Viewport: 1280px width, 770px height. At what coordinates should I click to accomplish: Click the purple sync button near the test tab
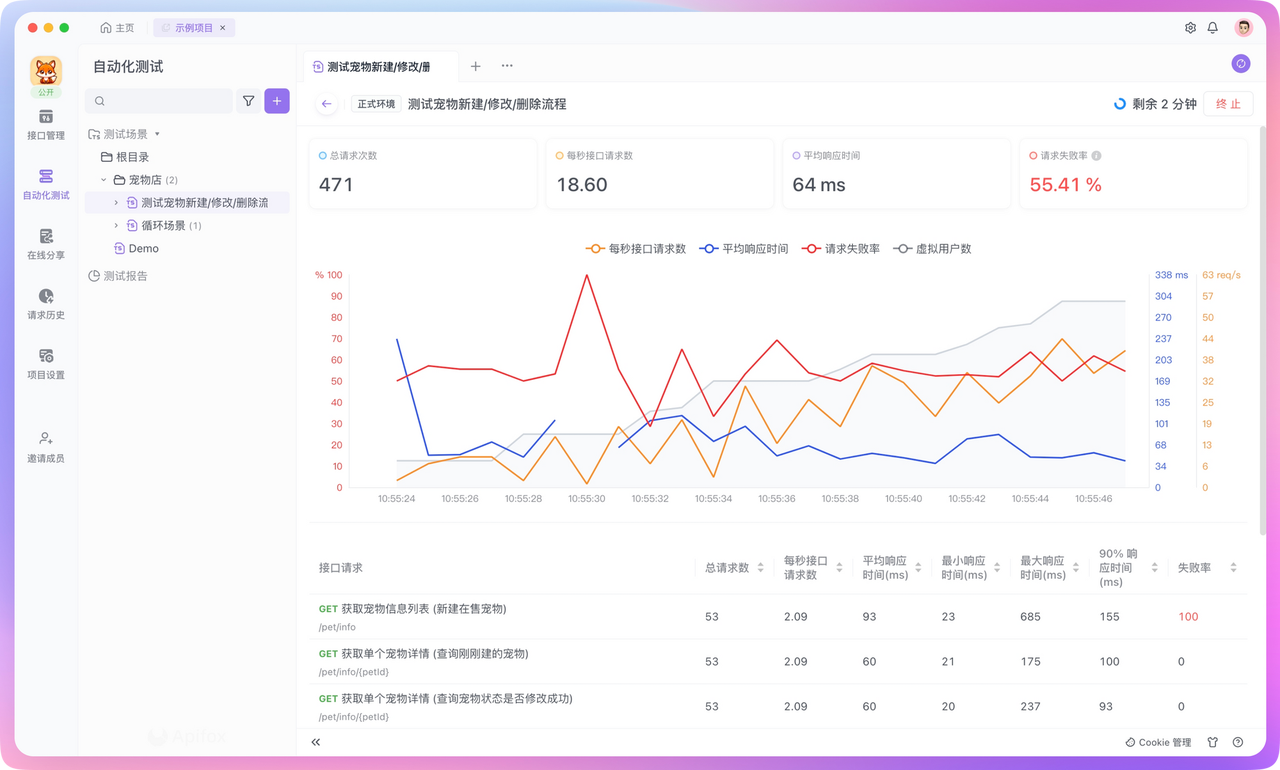1240,63
